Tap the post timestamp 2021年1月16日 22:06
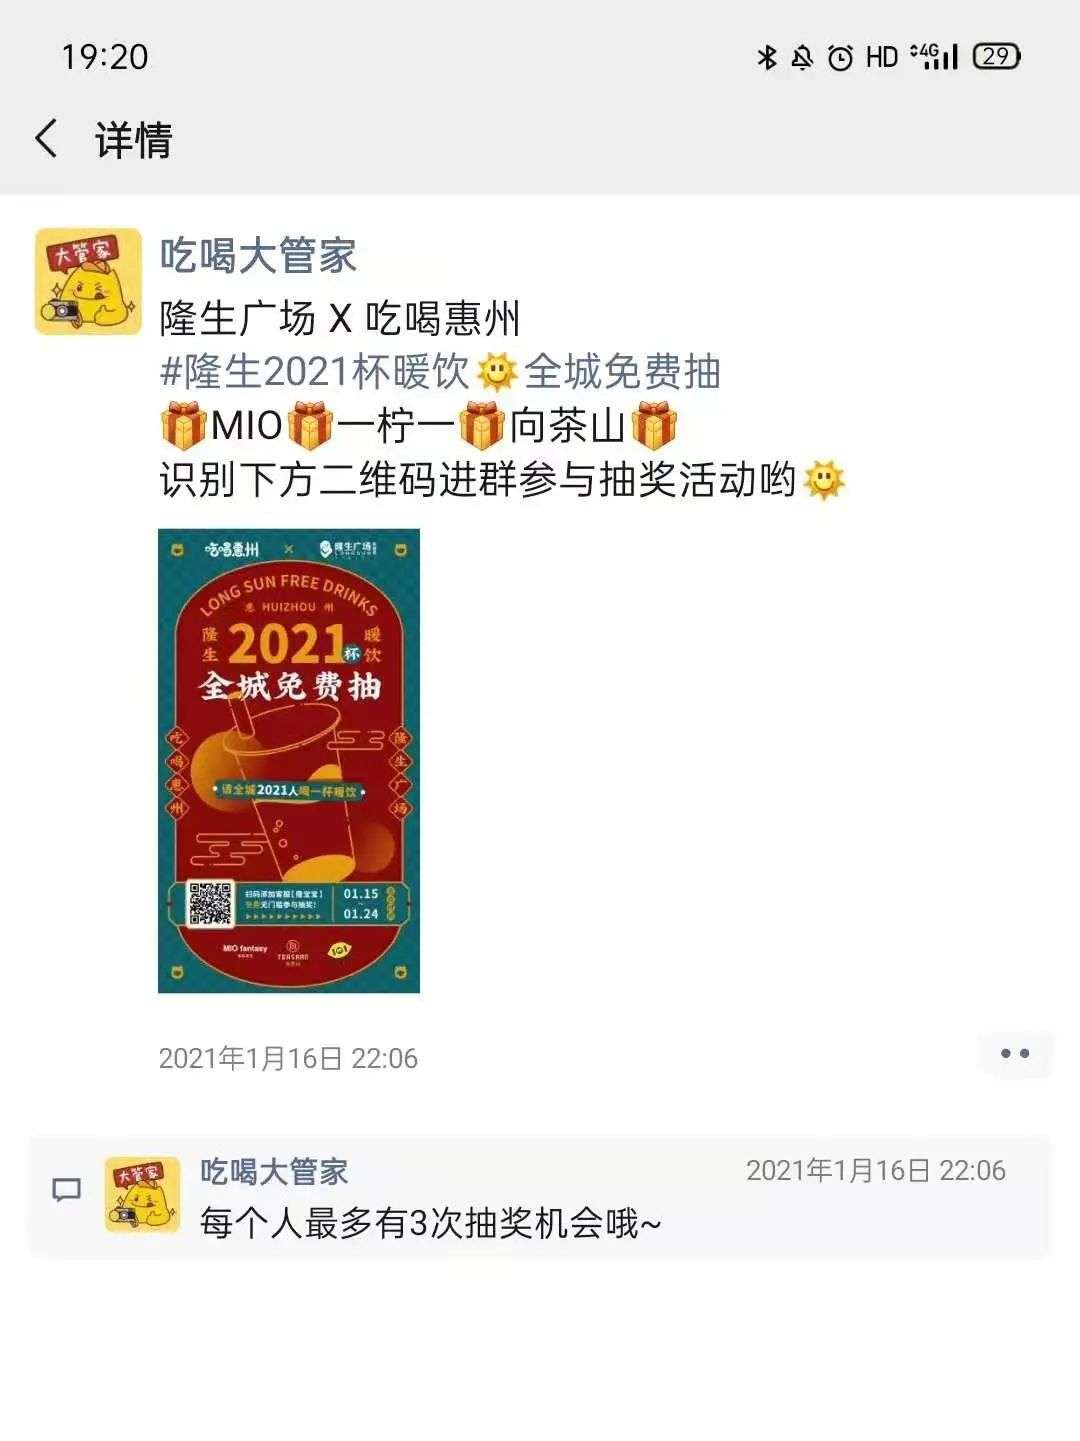The width and height of the screenshot is (1080, 1441). [x=288, y=1058]
